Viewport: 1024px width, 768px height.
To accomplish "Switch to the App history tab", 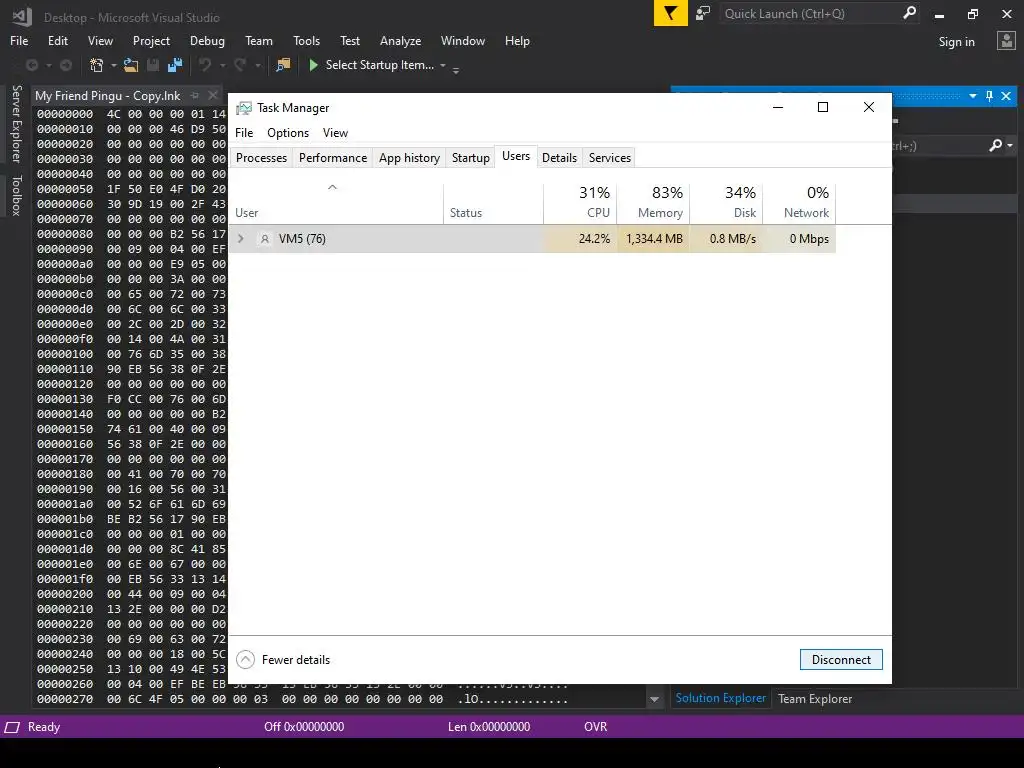I will (x=409, y=157).
